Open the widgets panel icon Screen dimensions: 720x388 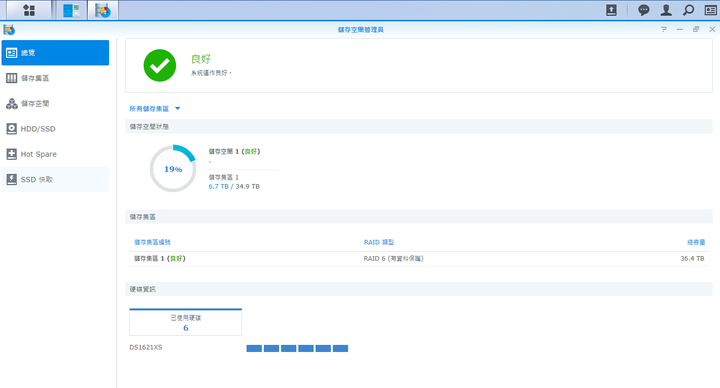710,10
